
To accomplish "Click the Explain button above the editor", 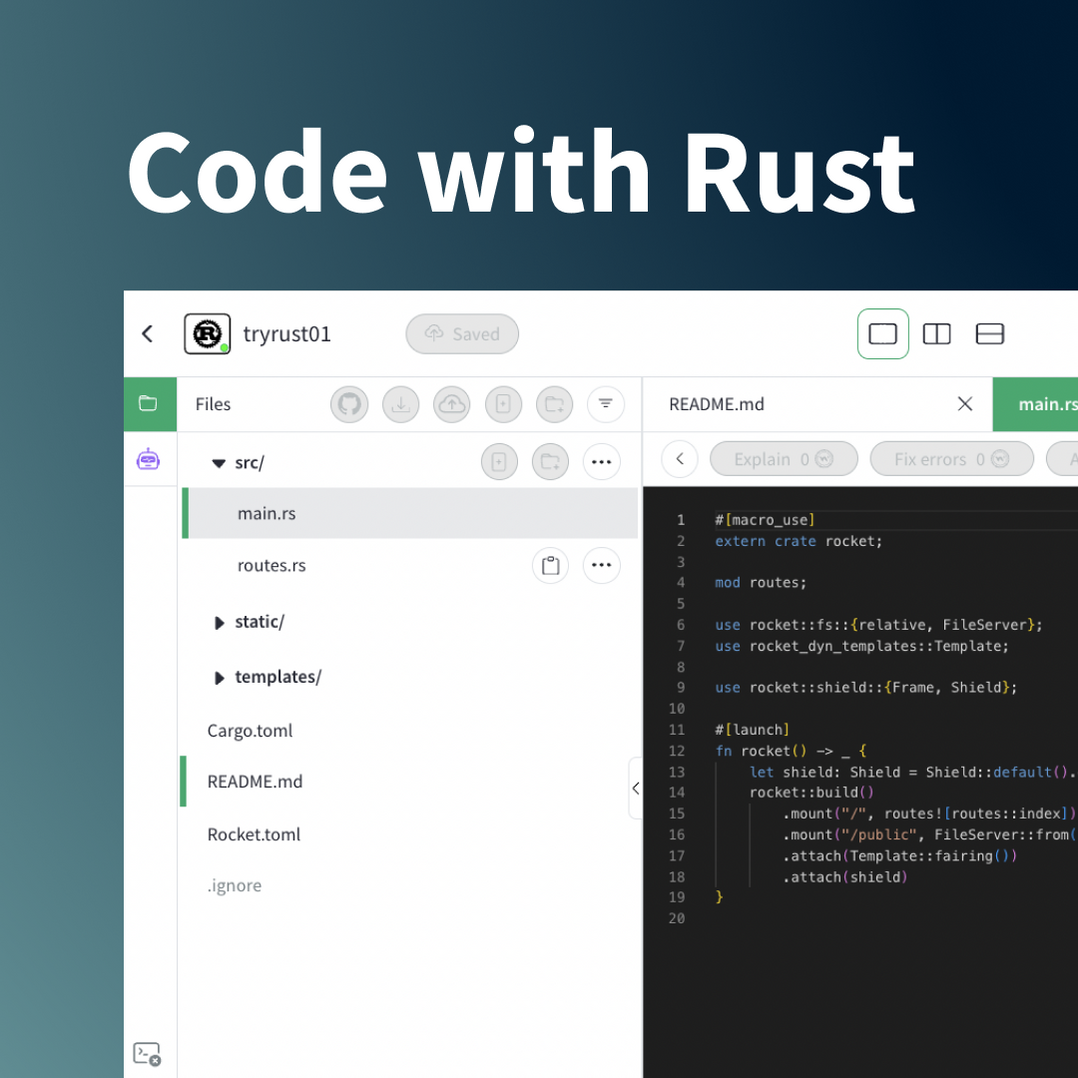I will [x=783, y=458].
